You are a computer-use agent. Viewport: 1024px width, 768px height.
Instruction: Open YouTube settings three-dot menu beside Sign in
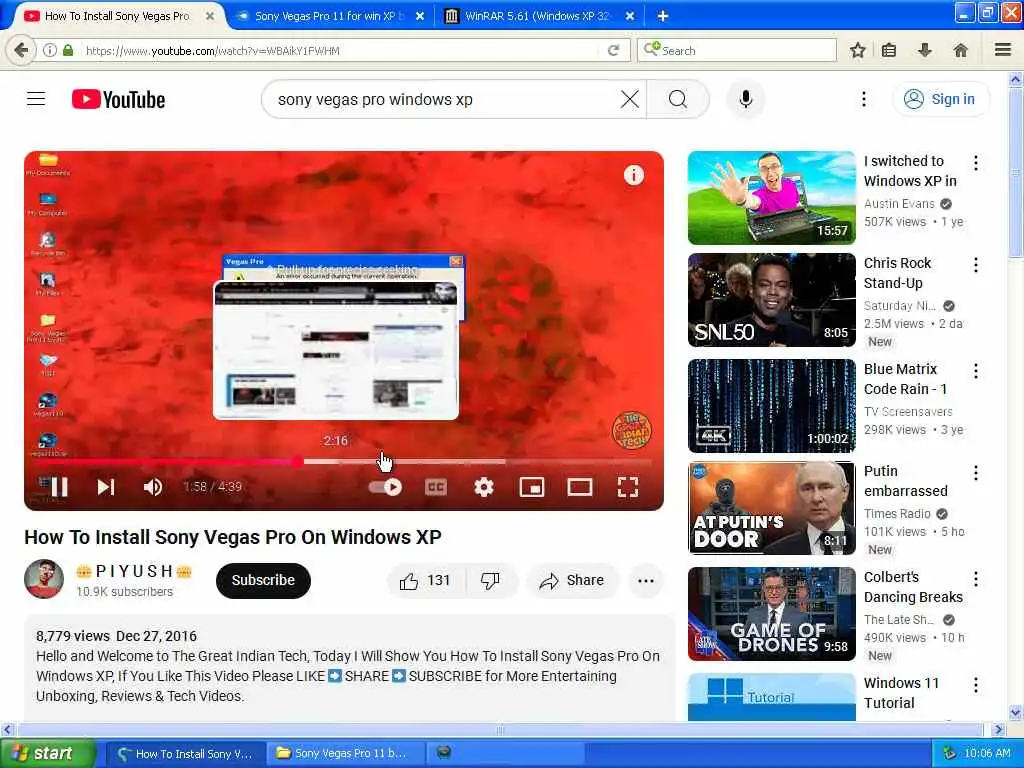863,99
